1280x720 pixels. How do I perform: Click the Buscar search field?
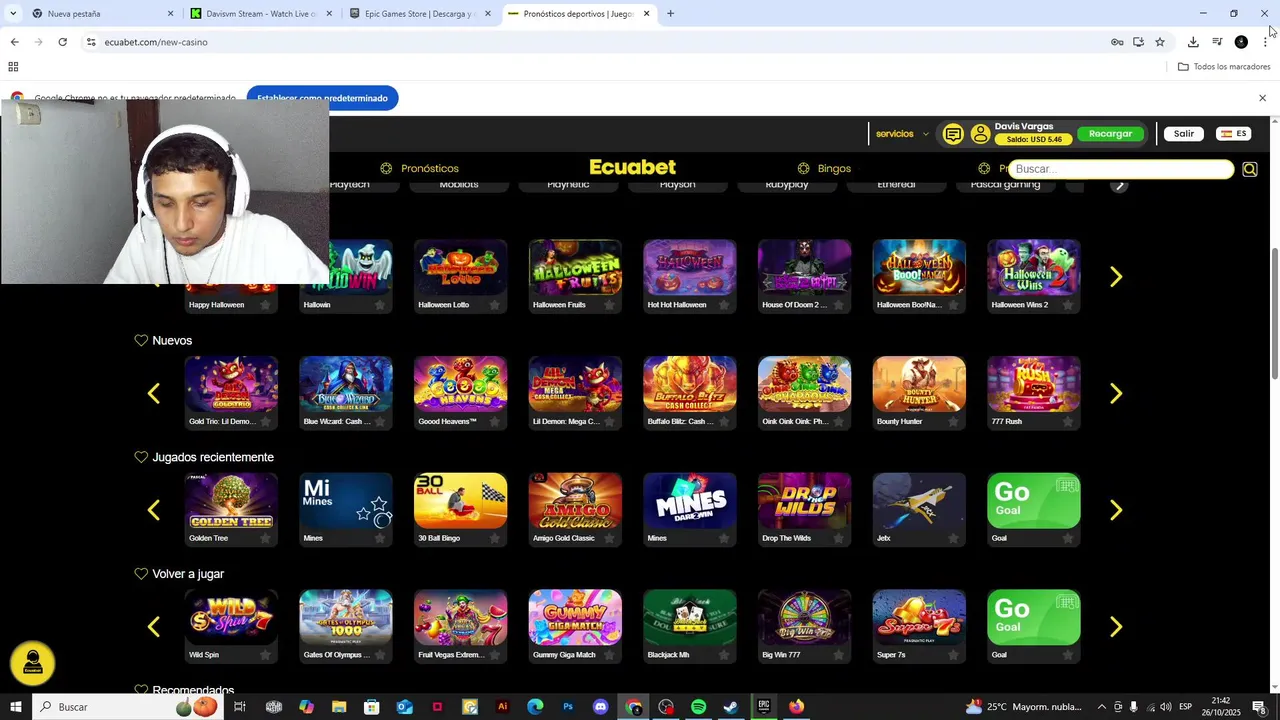(1121, 169)
